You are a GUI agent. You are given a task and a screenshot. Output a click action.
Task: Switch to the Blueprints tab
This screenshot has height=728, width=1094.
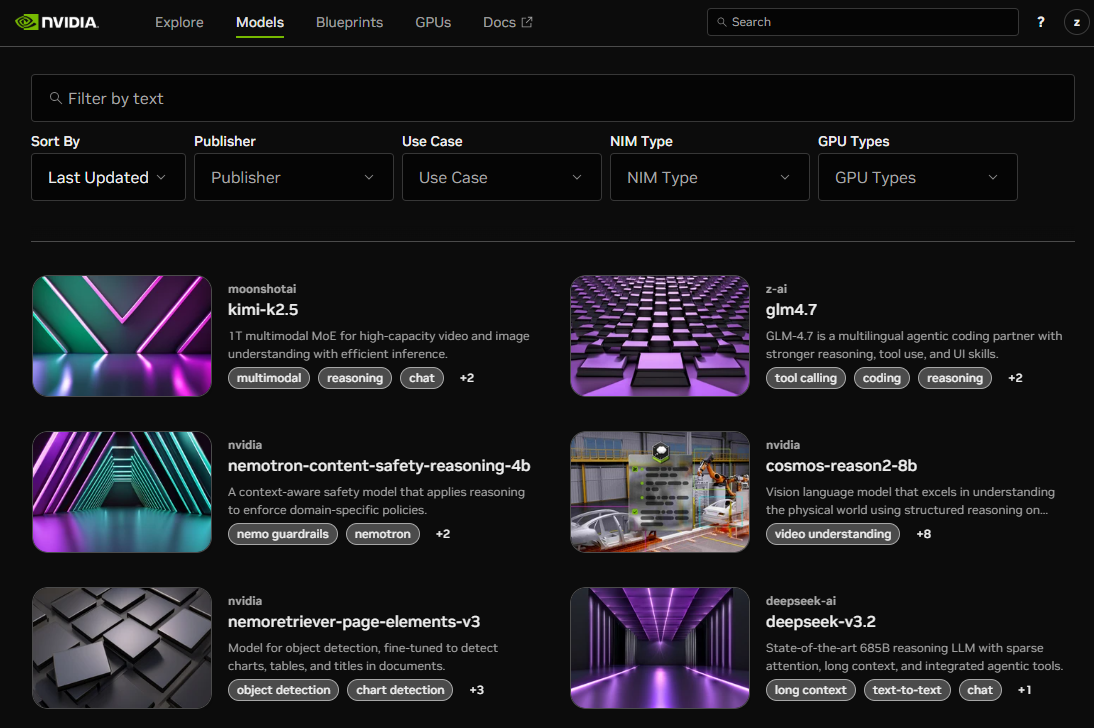(349, 22)
